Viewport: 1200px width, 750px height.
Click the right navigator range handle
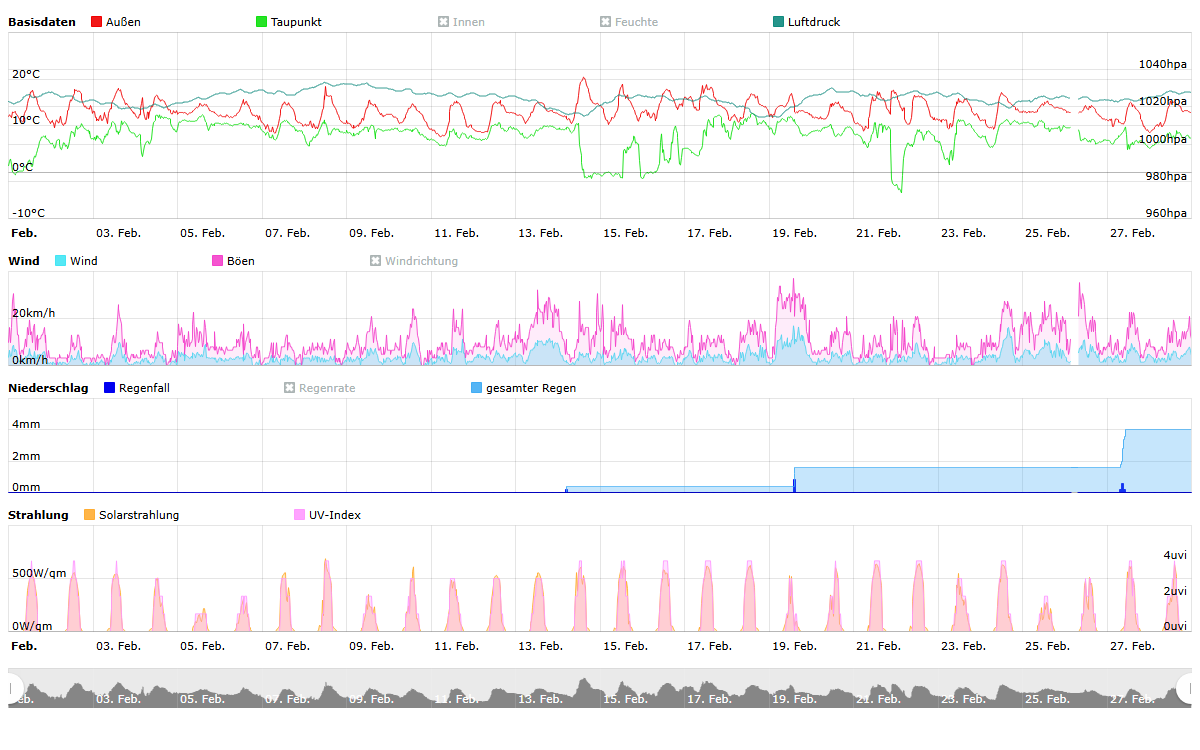(x=1186, y=688)
